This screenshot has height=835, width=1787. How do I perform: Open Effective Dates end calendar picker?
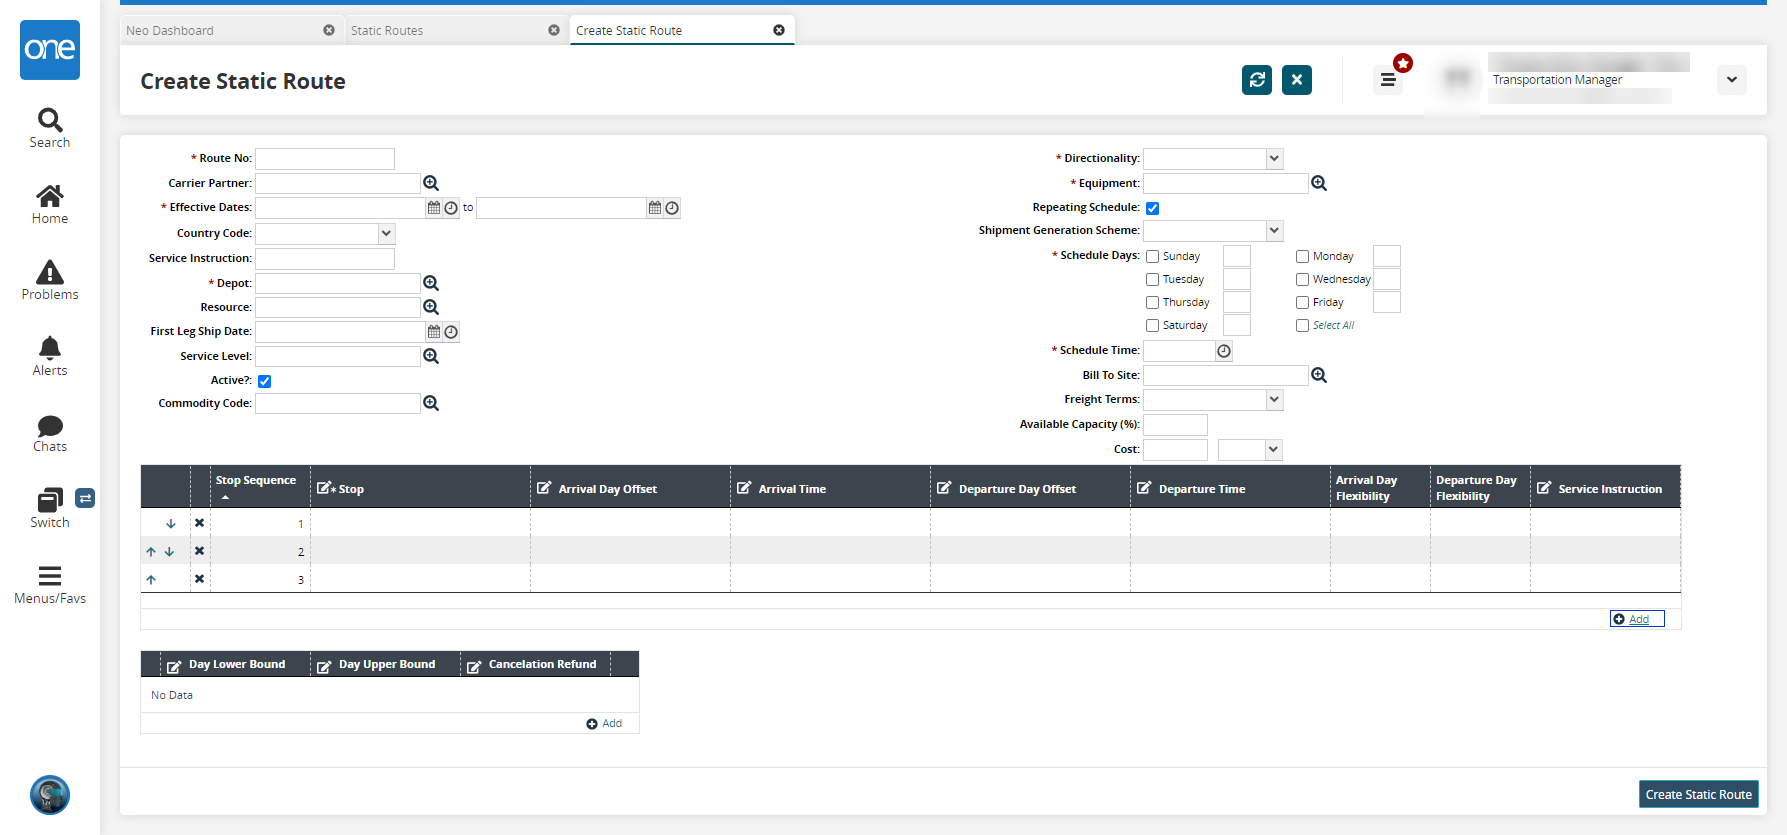655,208
